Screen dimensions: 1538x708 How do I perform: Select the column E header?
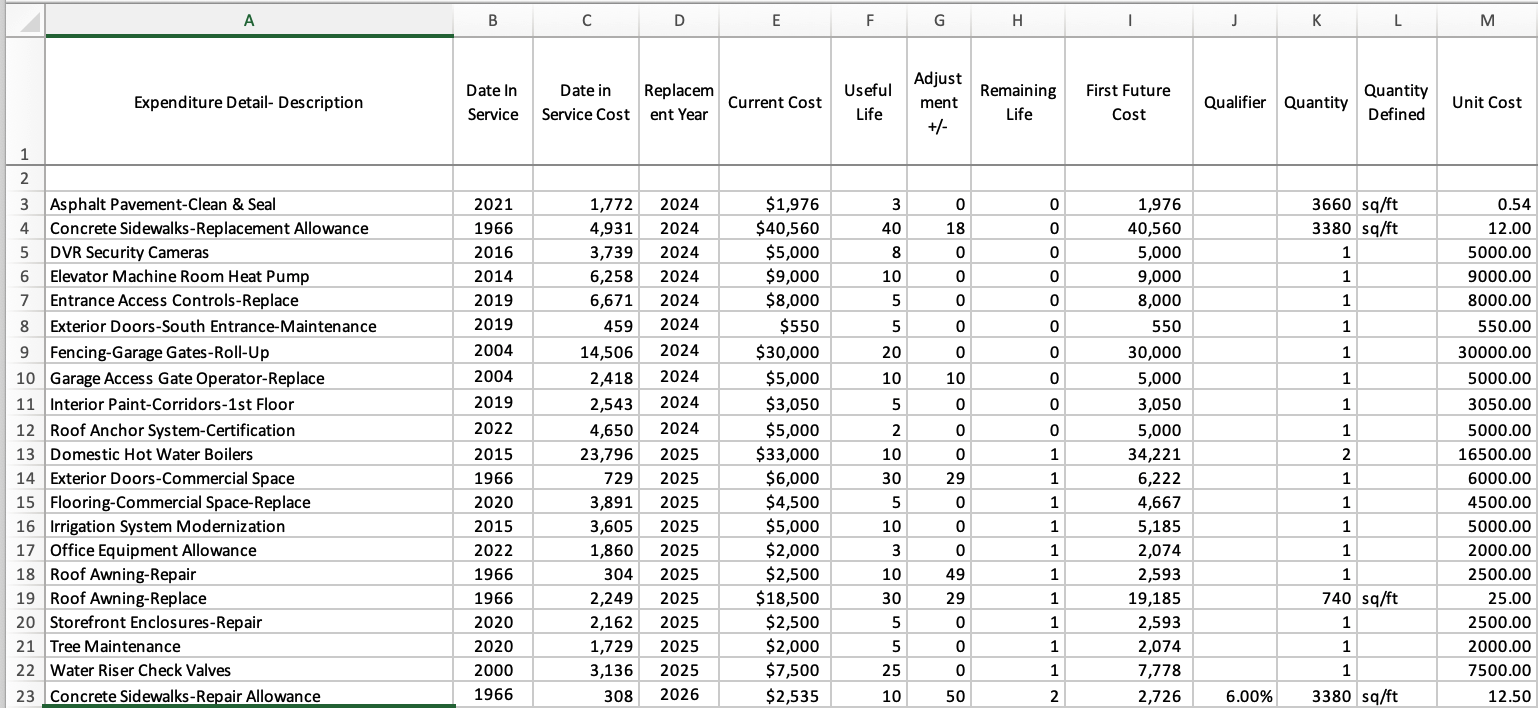click(775, 17)
